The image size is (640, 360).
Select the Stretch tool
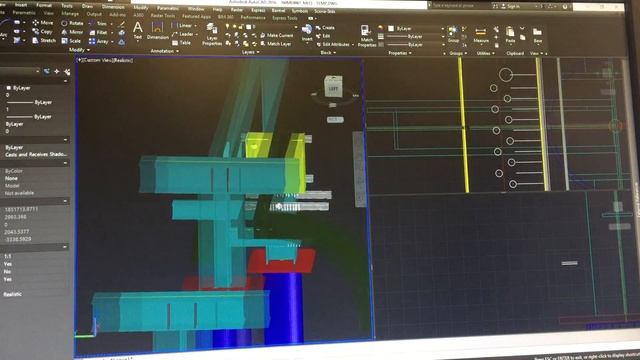pos(44,40)
